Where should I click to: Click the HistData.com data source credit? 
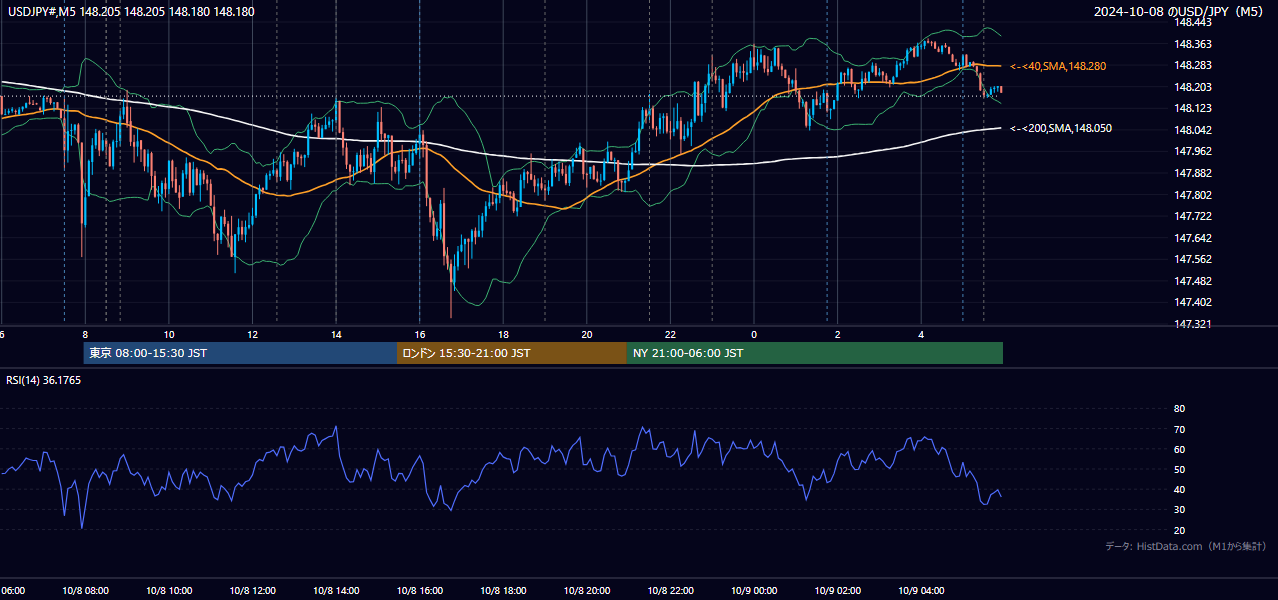coord(1186,546)
